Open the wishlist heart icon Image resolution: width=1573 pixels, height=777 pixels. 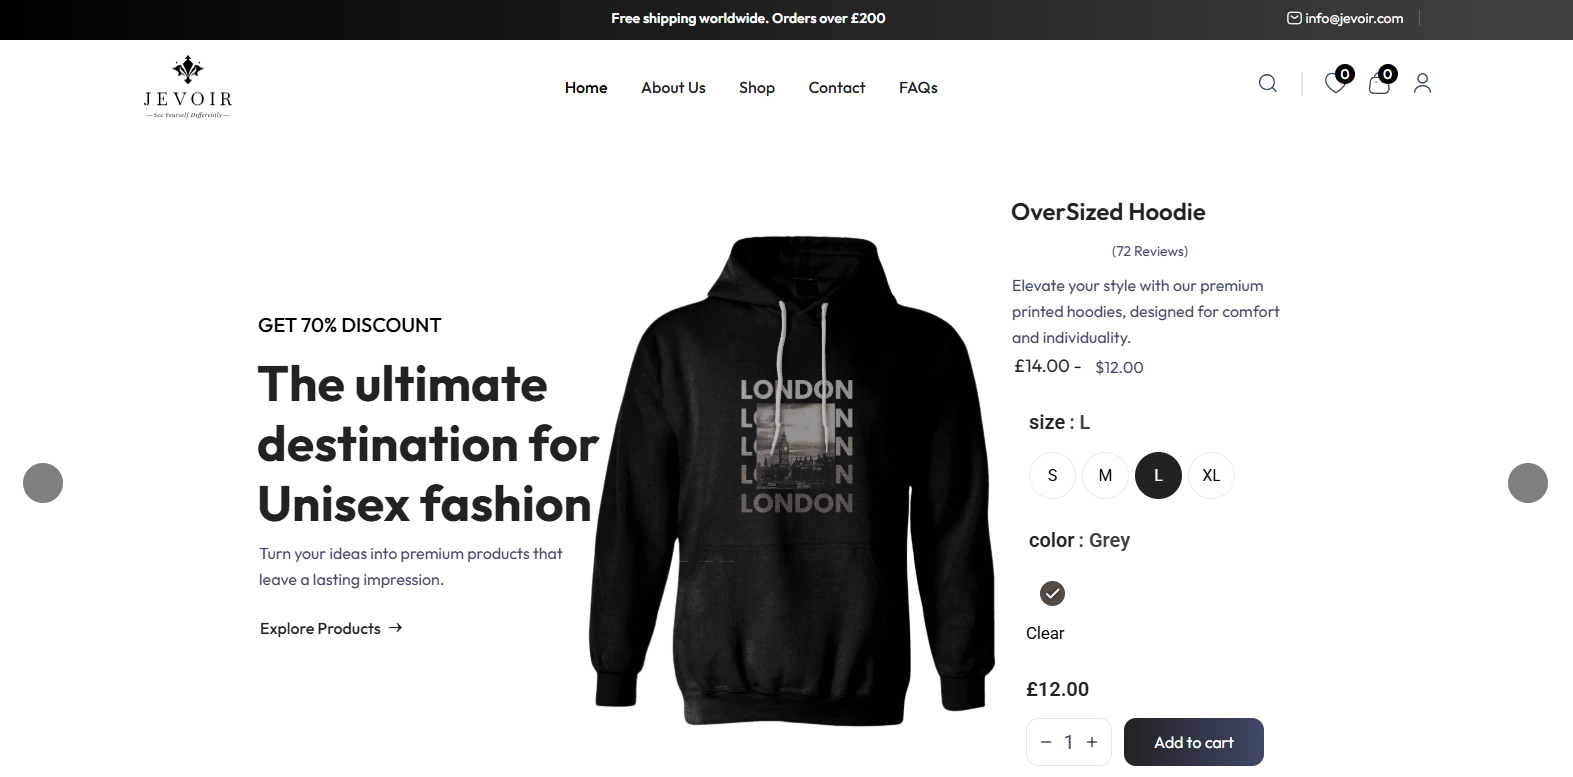pyautogui.click(x=1335, y=83)
